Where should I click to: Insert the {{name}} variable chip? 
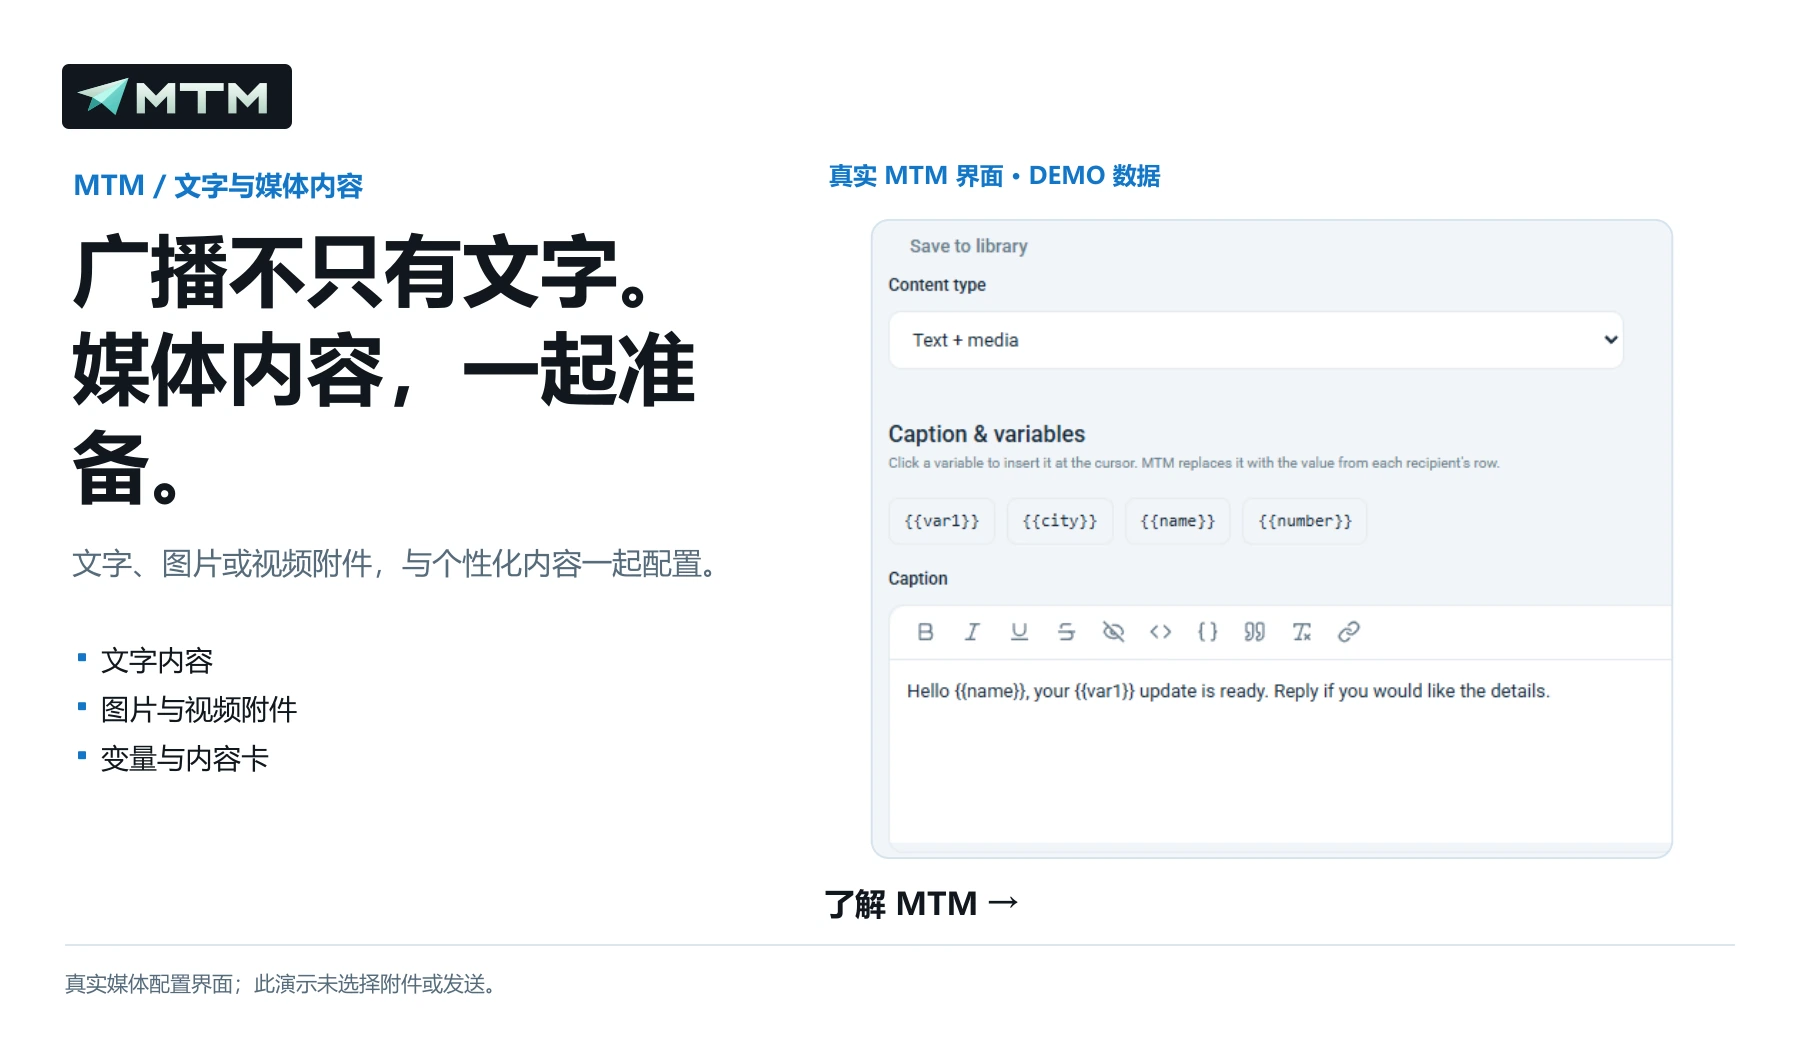(x=1178, y=521)
